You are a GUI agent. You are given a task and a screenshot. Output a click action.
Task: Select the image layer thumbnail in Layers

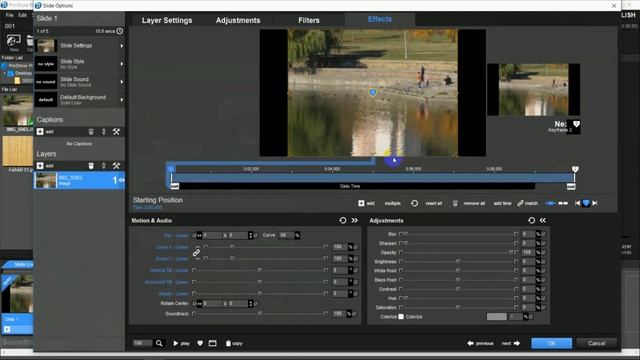tap(45, 180)
